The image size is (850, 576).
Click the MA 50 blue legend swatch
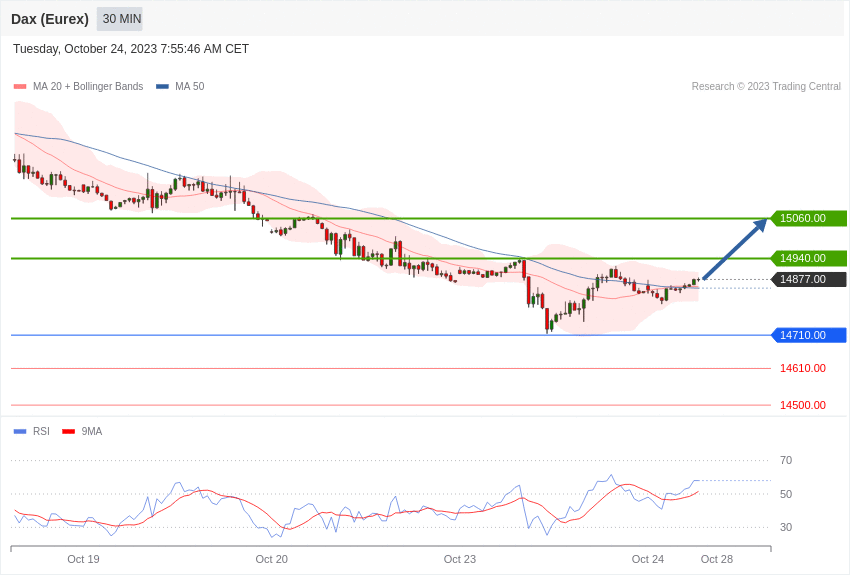pos(162,86)
